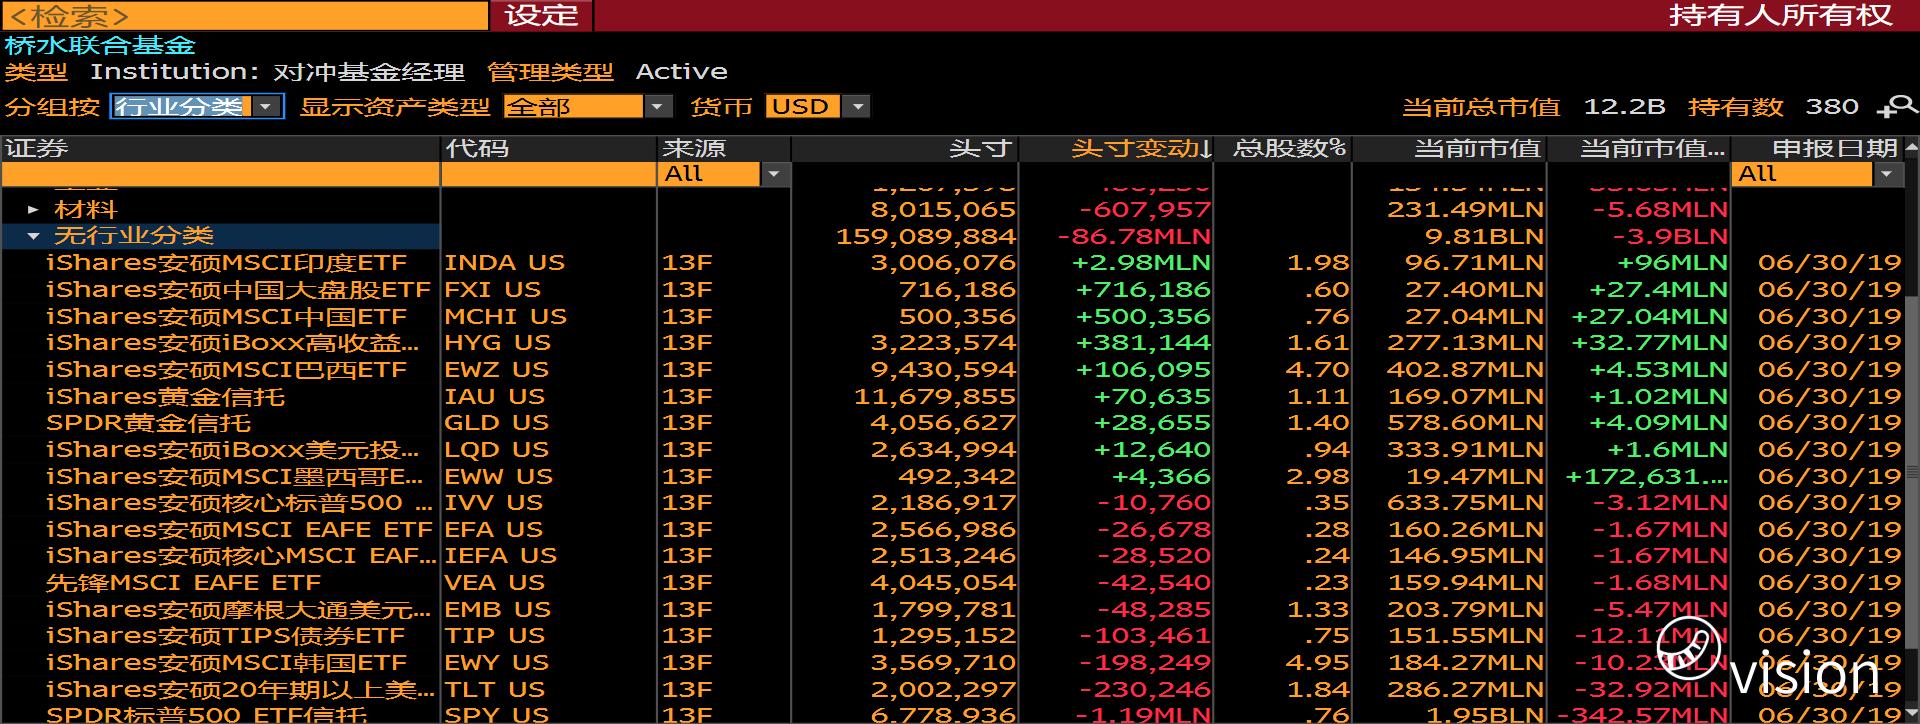This screenshot has width=1920, height=724.
Task: Click the +32.77MLN market value change
Action: [1650, 343]
